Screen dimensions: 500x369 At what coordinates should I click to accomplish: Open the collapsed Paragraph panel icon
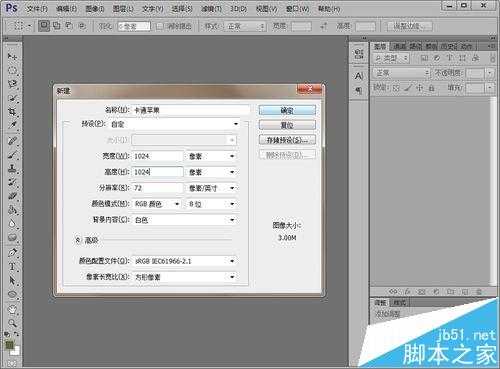tap(359, 90)
